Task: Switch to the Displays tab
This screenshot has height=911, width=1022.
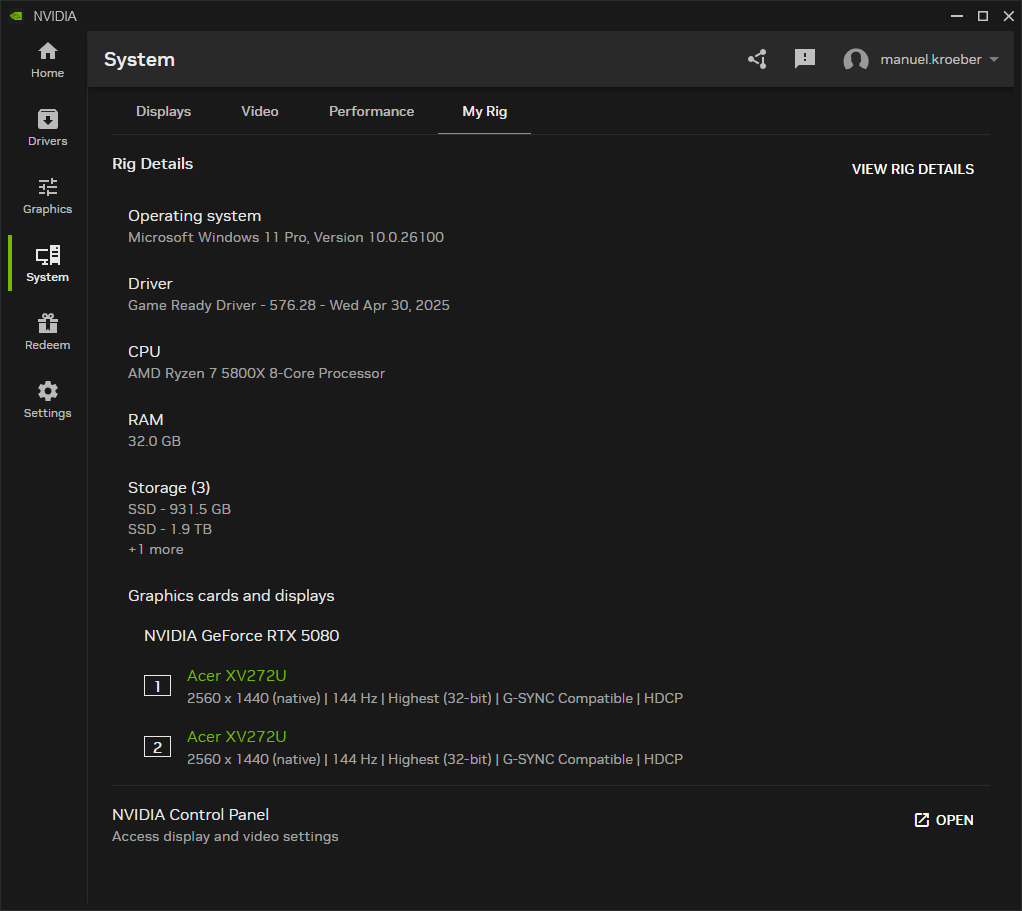Action: (164, 111)
